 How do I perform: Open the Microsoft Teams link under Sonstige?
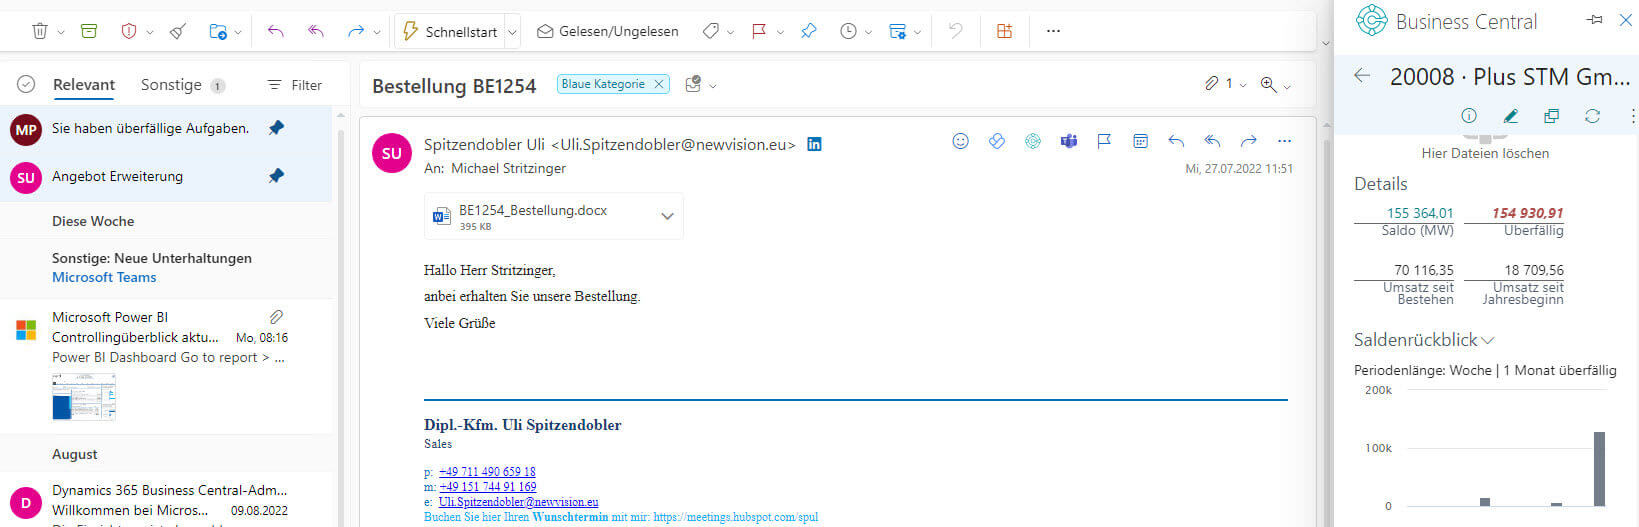104,277
